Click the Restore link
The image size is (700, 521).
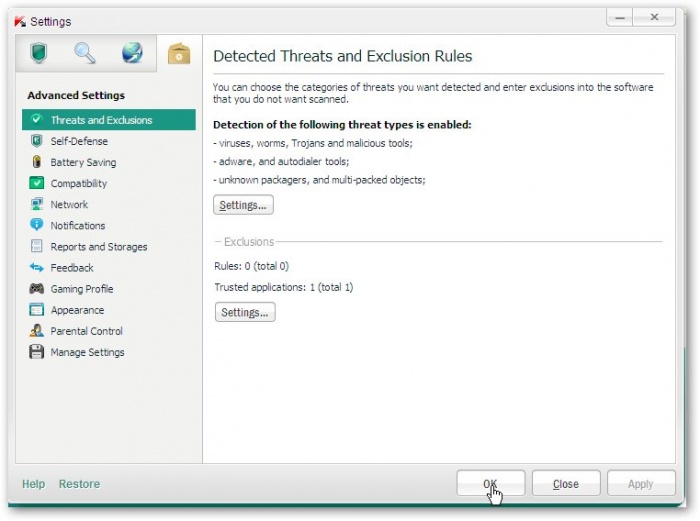(x=79, y=483)
